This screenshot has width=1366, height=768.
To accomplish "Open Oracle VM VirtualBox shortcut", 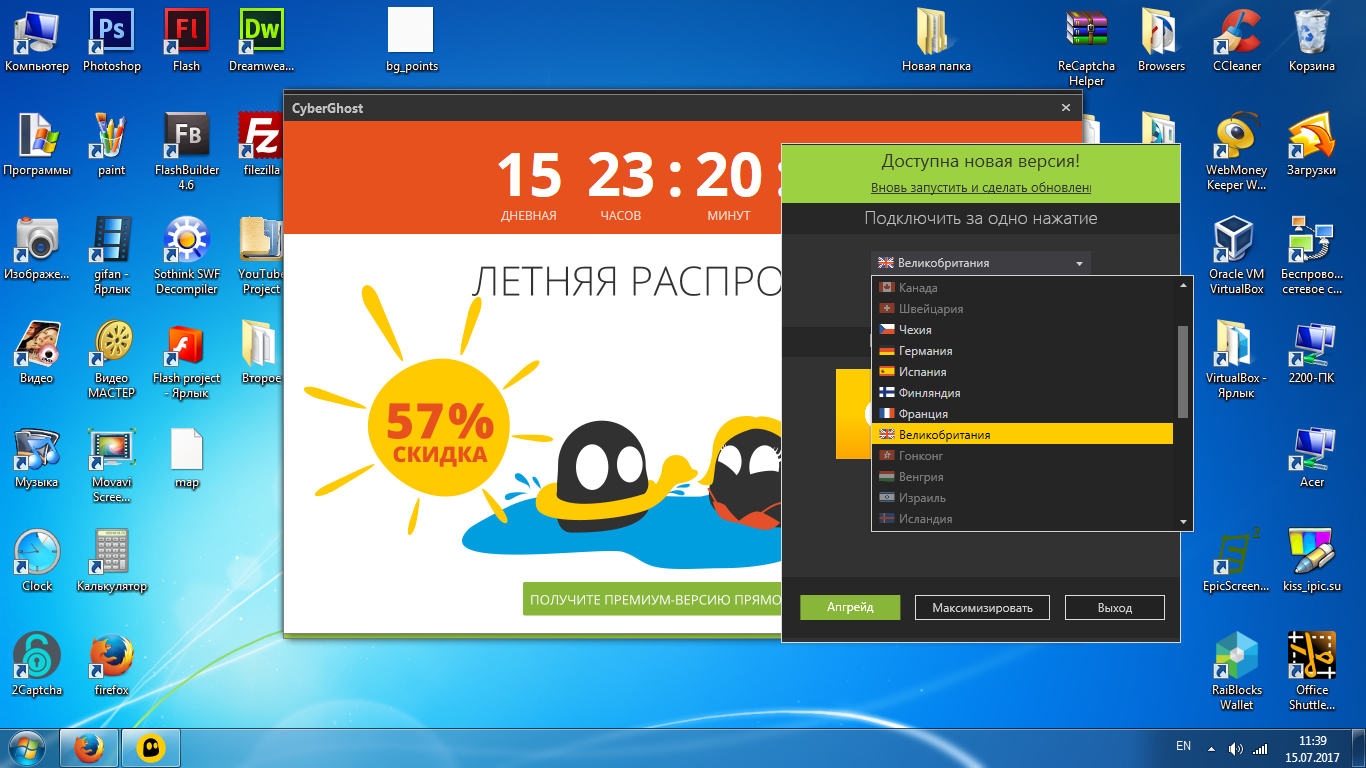I will pyautogui.click(x=1237, y=255).
